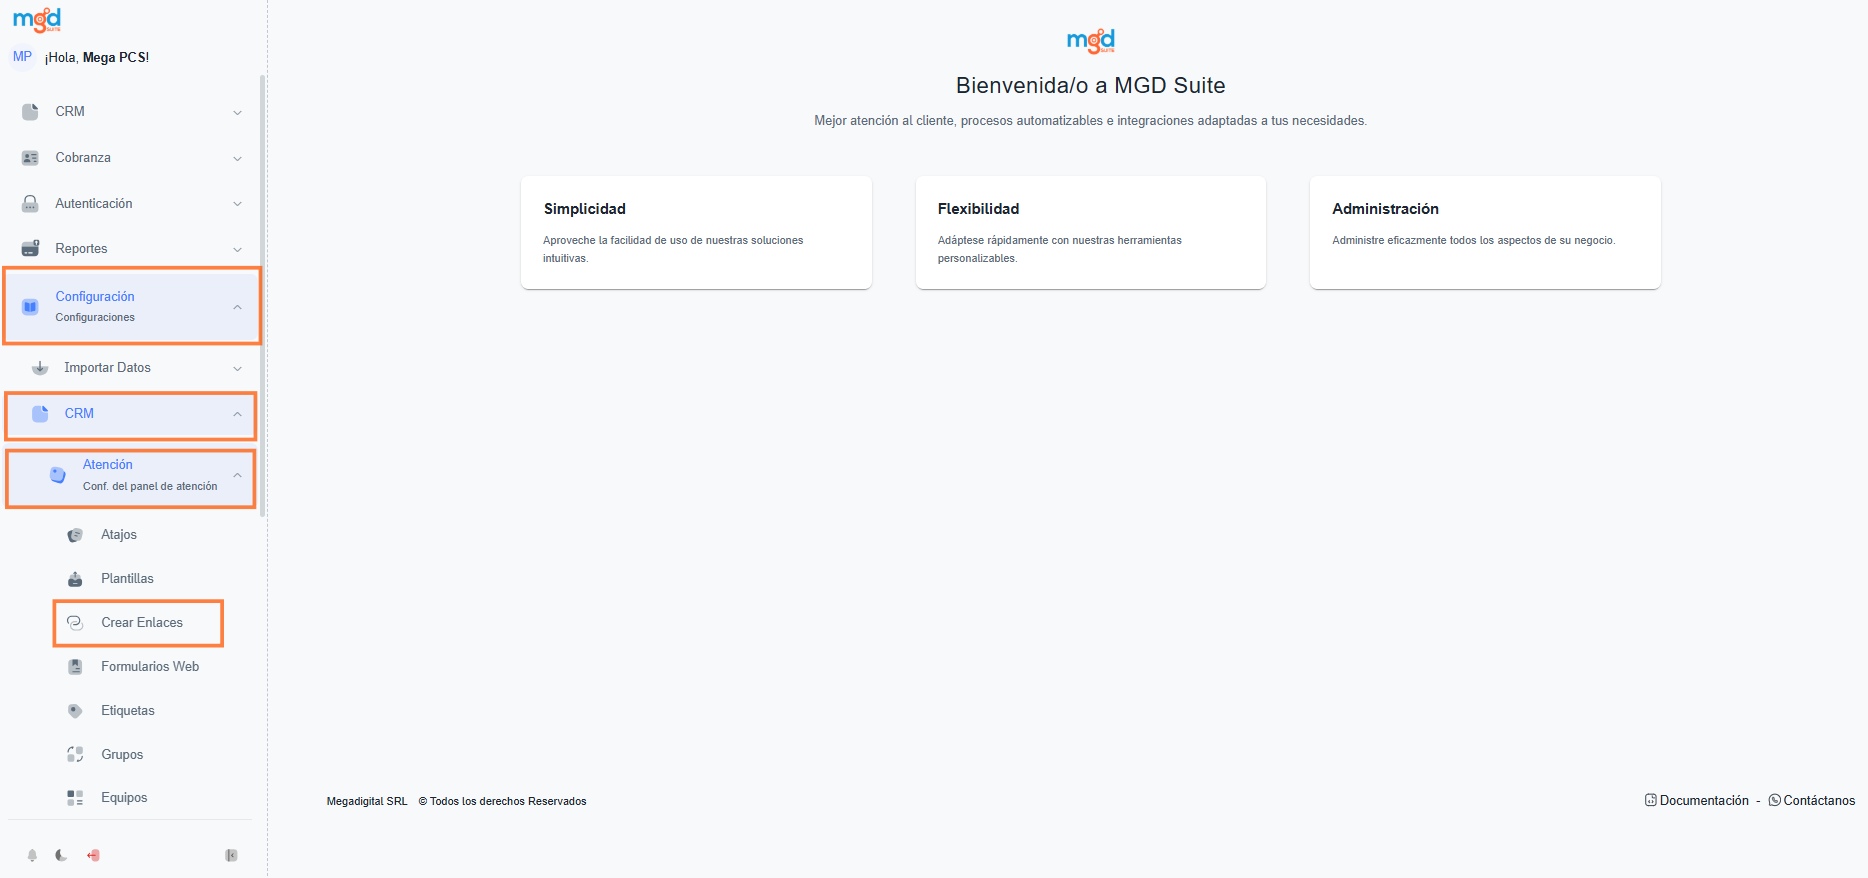1868x878 pixels.
Task: Expand the Autenticación section arrow
Action: [237, 204]
